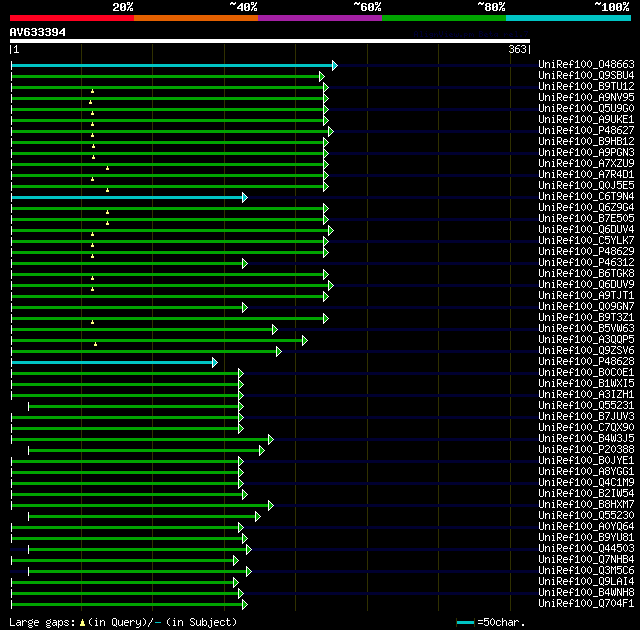Screen dimensions: 640x630
Task: Click arrowhead ending the UniRef100_Q09GN7 alignment
Action: [x=245, y=308]
